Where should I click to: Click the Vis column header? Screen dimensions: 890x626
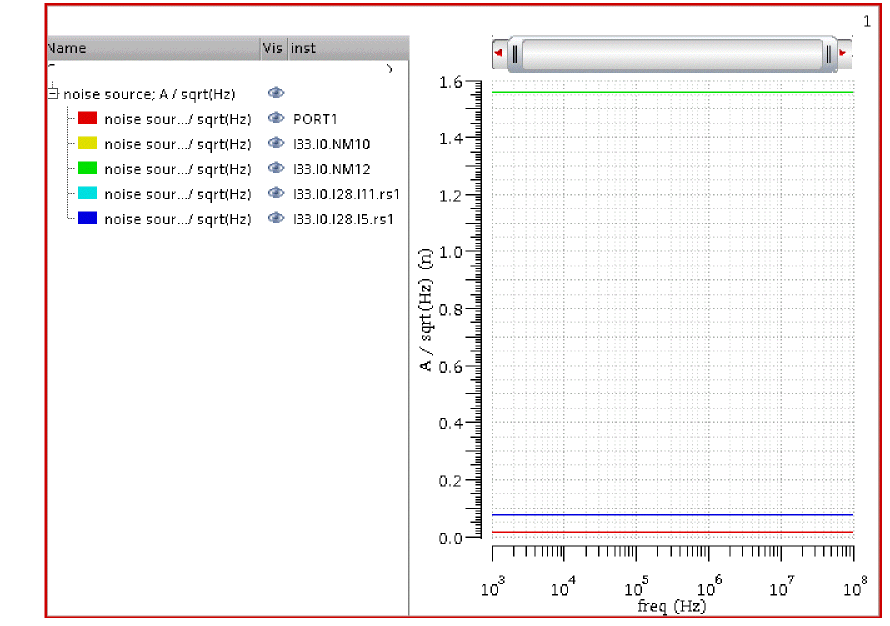[272, 48]
